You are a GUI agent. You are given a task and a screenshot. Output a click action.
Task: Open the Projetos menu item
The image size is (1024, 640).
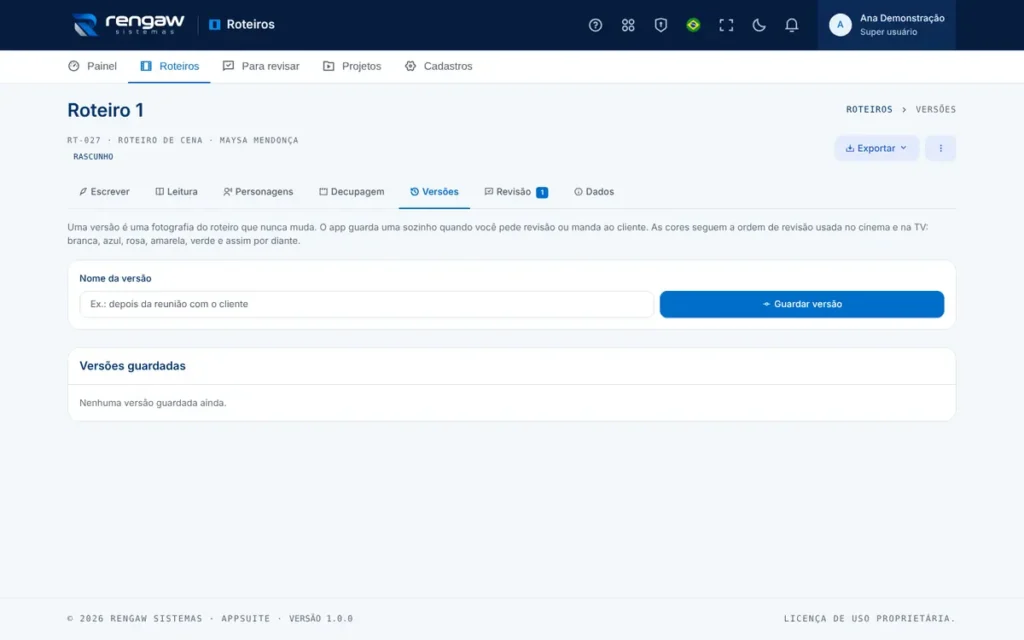[351, 66]
